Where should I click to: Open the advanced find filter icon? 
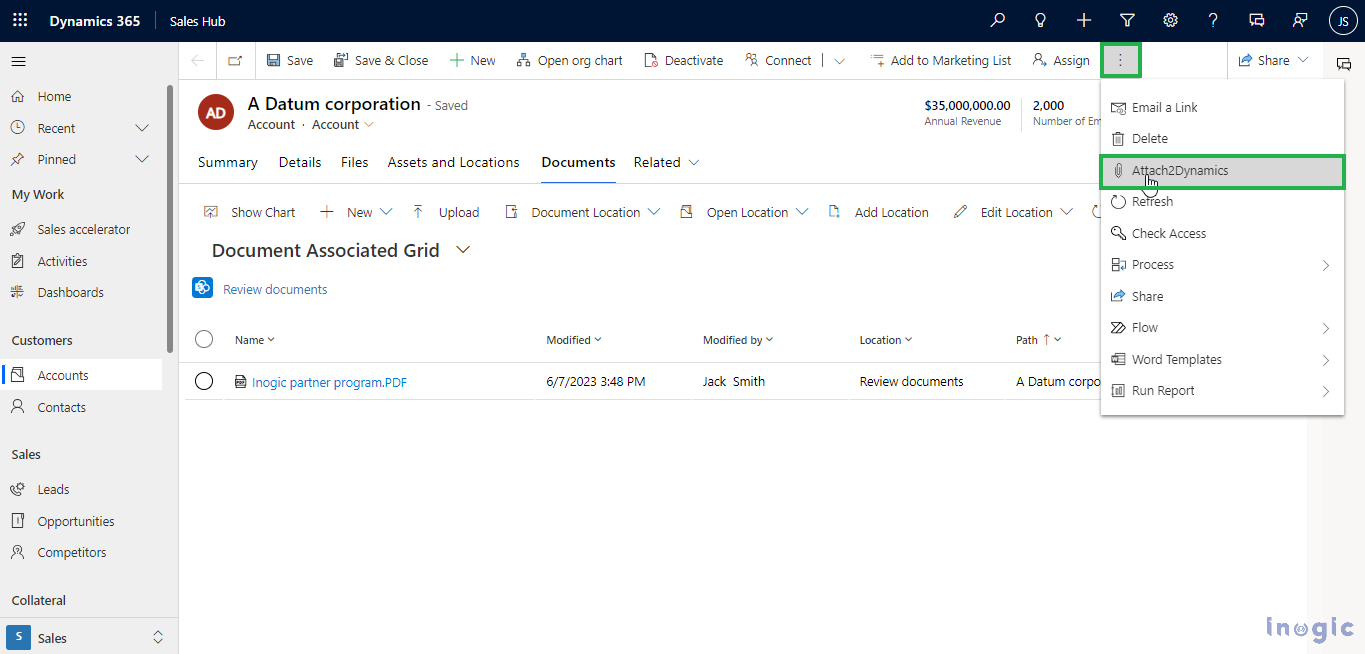pos(1127,20)
